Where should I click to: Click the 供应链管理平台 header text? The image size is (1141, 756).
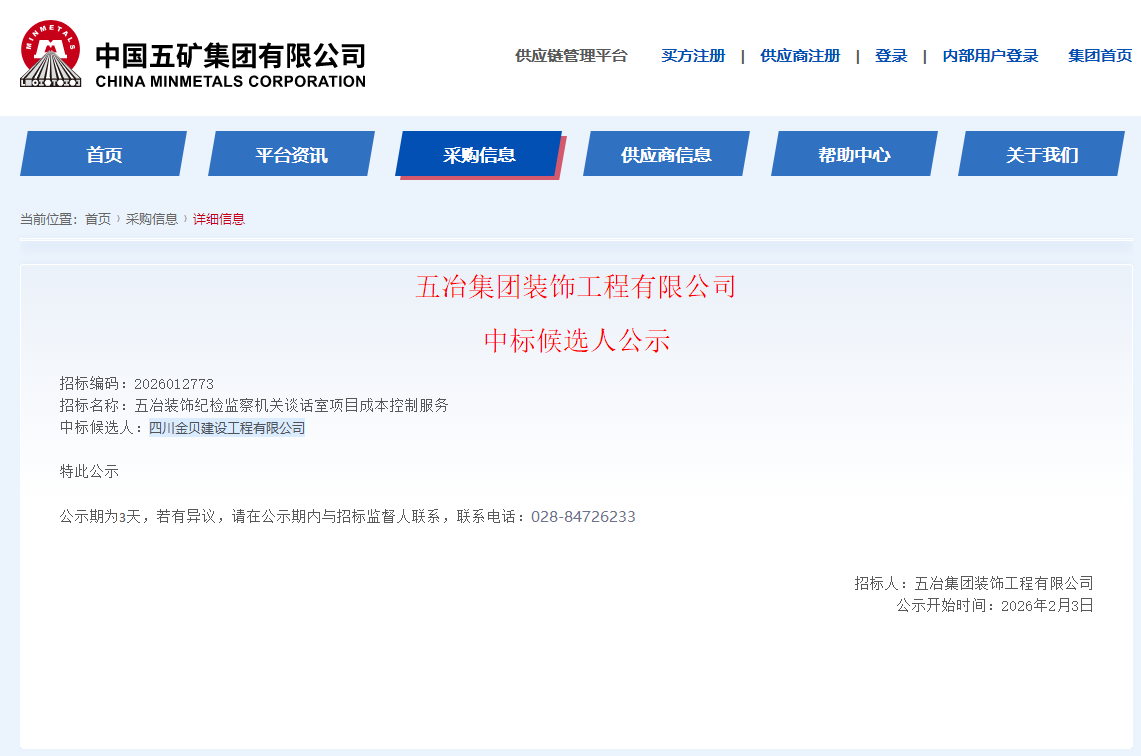coord(571,56)
